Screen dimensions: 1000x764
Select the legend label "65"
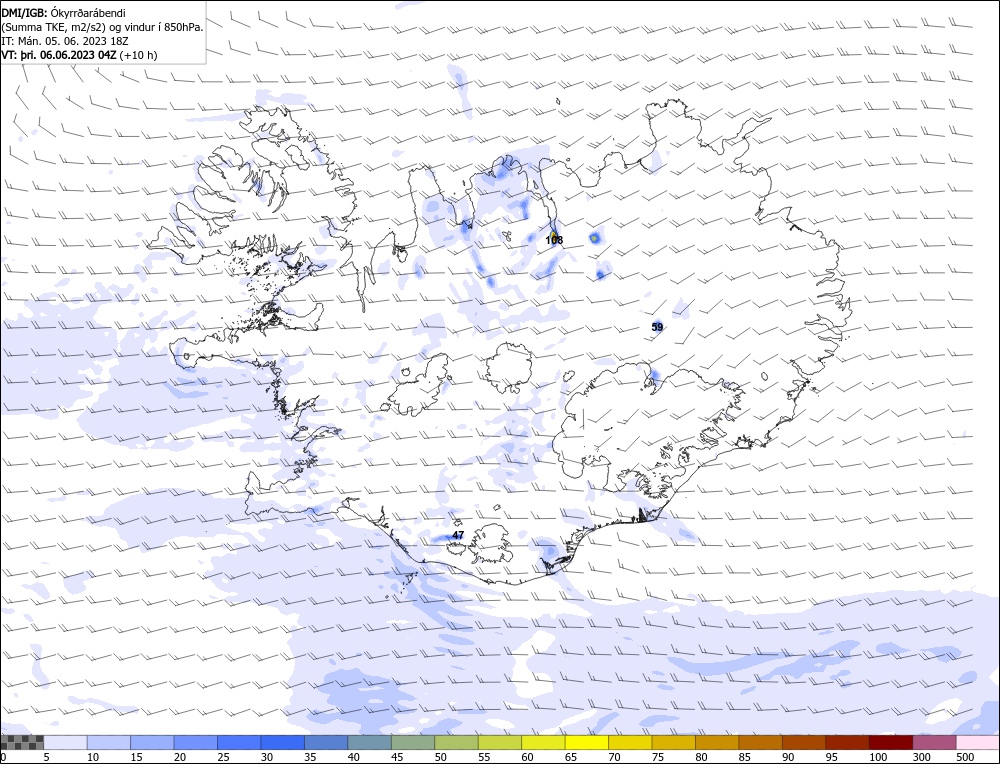[x=570, y=757]
